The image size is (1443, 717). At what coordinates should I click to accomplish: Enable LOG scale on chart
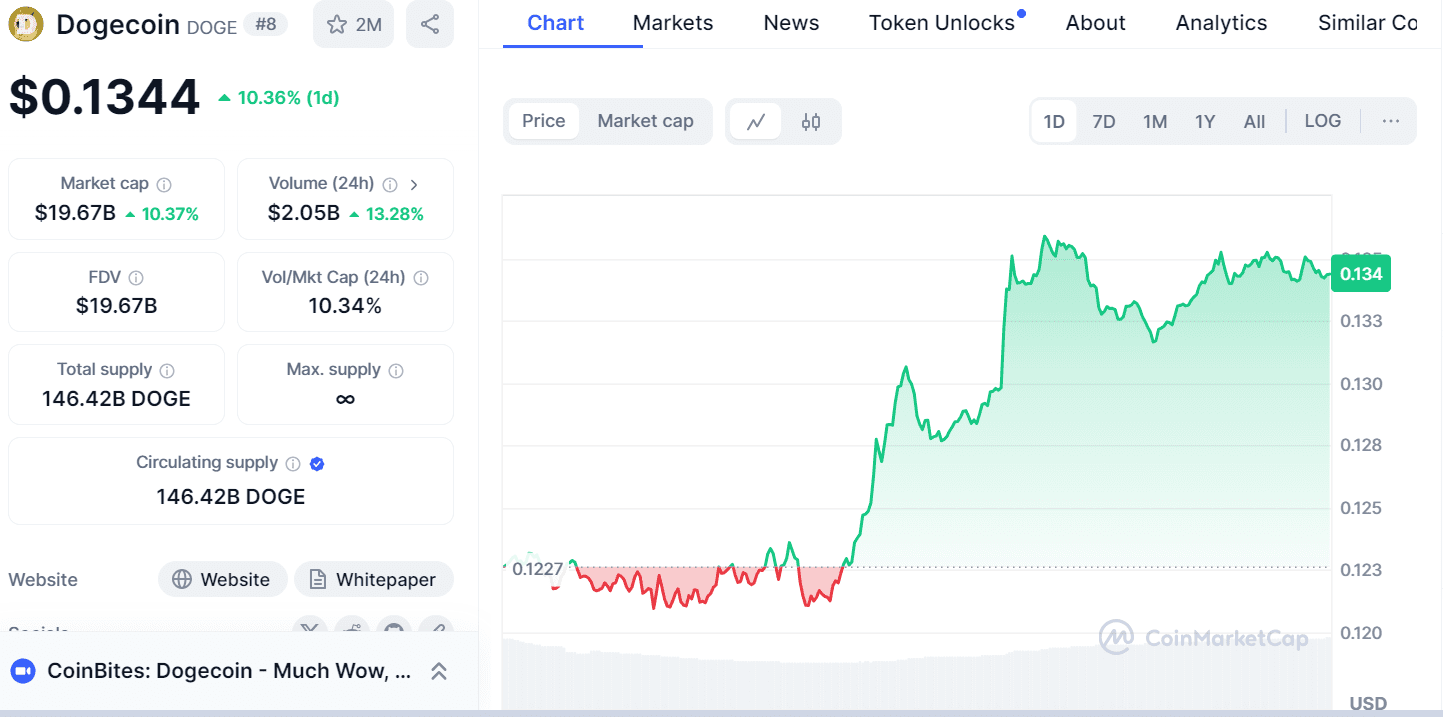pos(1322,121)
